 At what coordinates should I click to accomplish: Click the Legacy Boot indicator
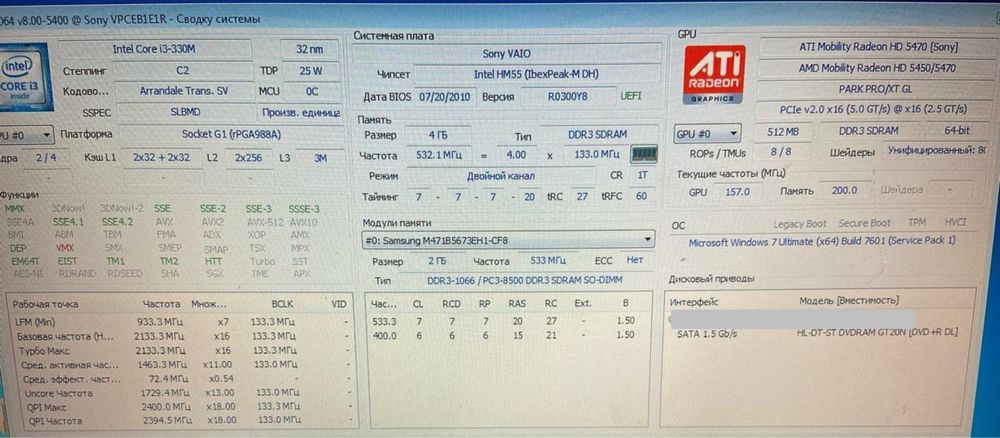[800, 224]
